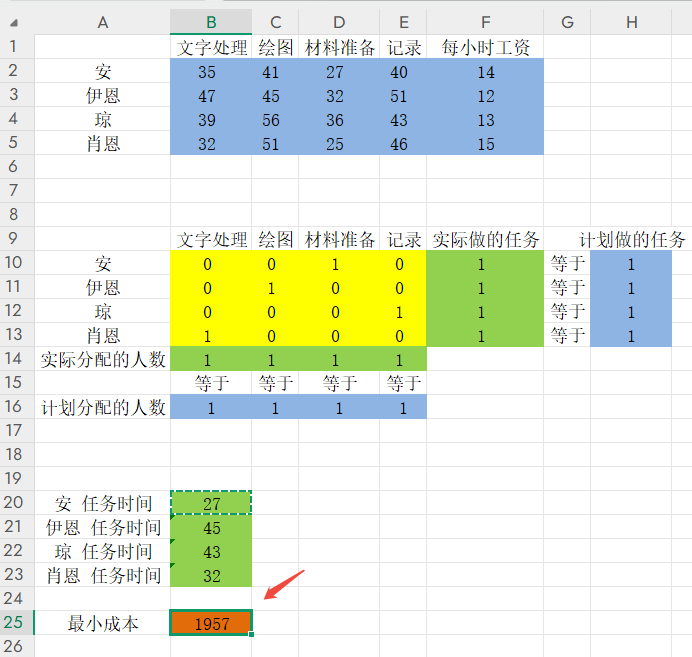Screen dimensions: 692x657
Task: Click cell B21 showing 45
Action: [211, 527]
